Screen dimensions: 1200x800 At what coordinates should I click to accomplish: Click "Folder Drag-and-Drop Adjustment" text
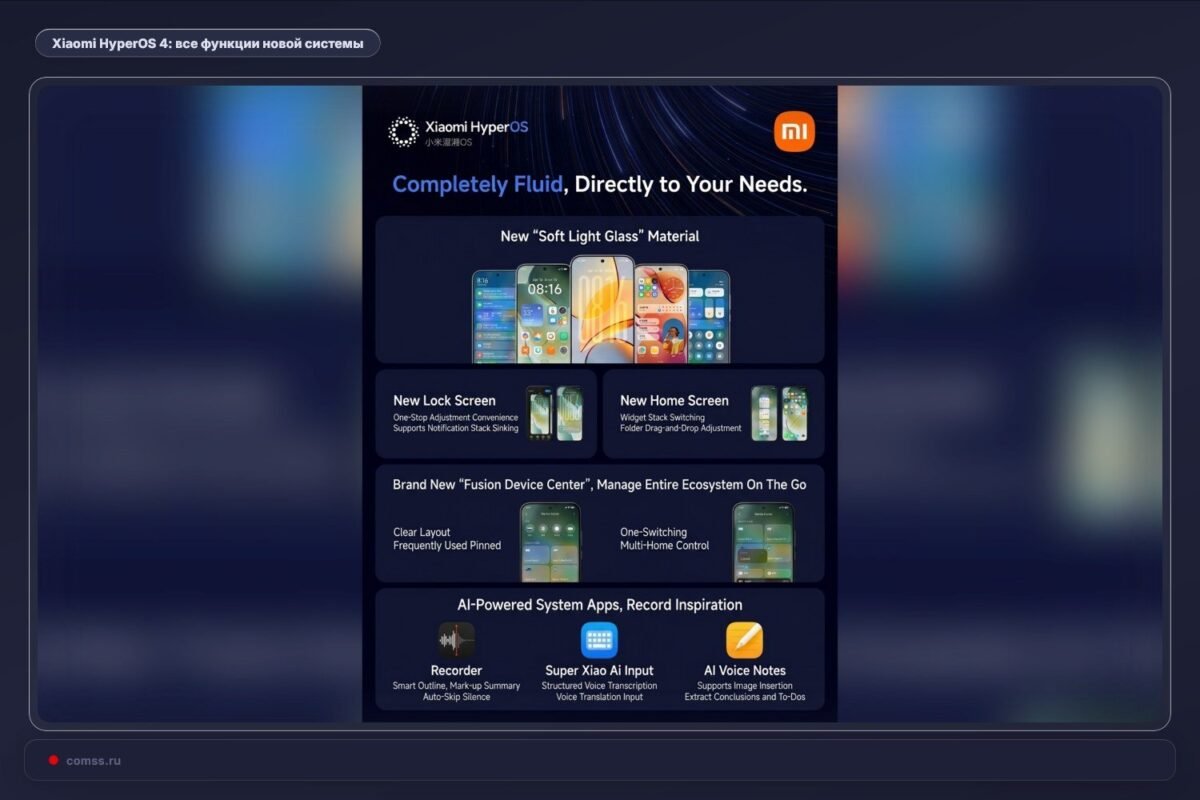point(681,429)
